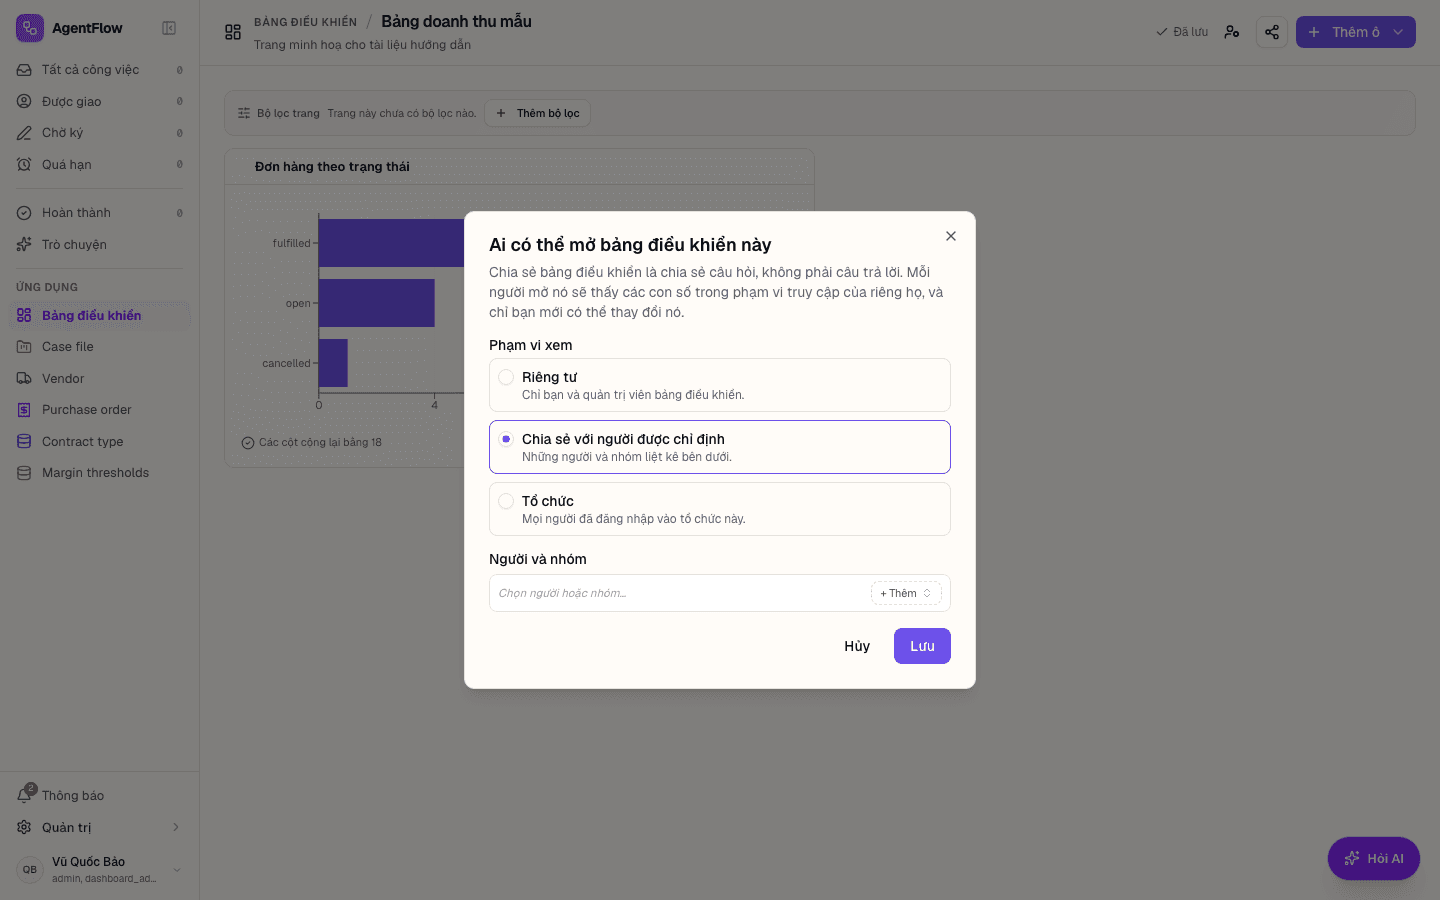Click the share icon in the header
This screenshot has height=900, width=1440.
tap(1271, 32)
